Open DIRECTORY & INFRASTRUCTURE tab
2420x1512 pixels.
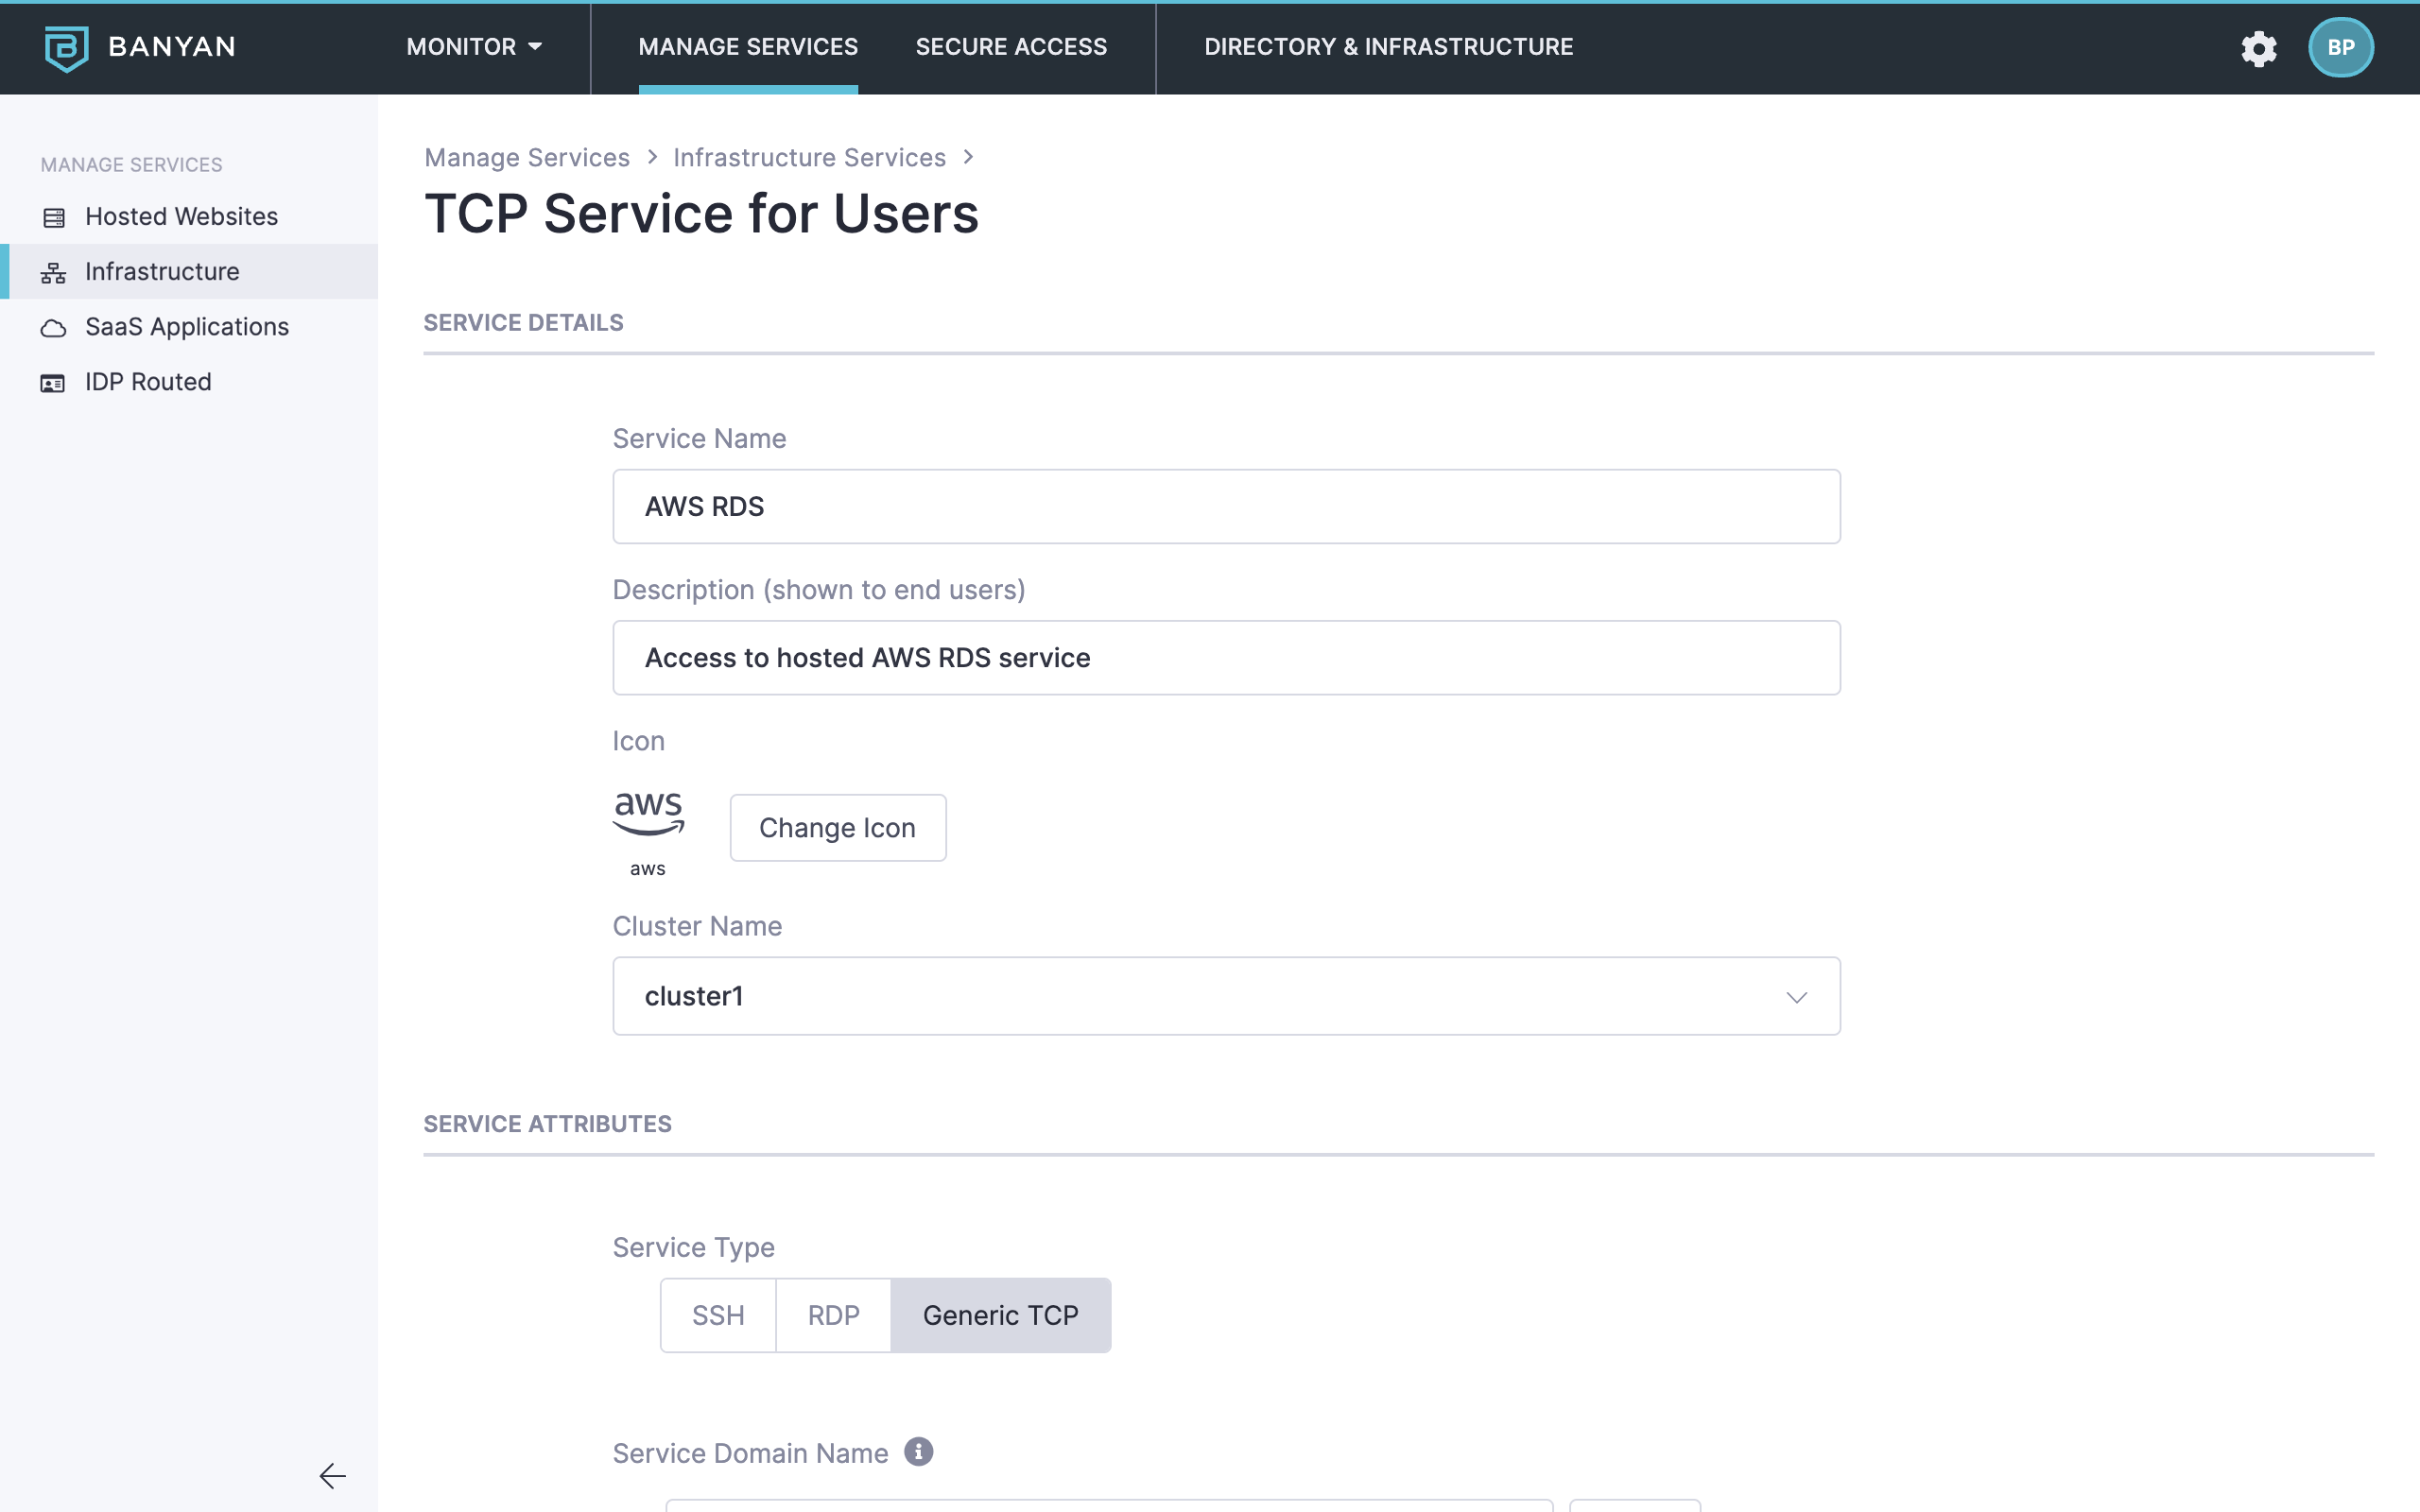click(x=1388, y=47)
